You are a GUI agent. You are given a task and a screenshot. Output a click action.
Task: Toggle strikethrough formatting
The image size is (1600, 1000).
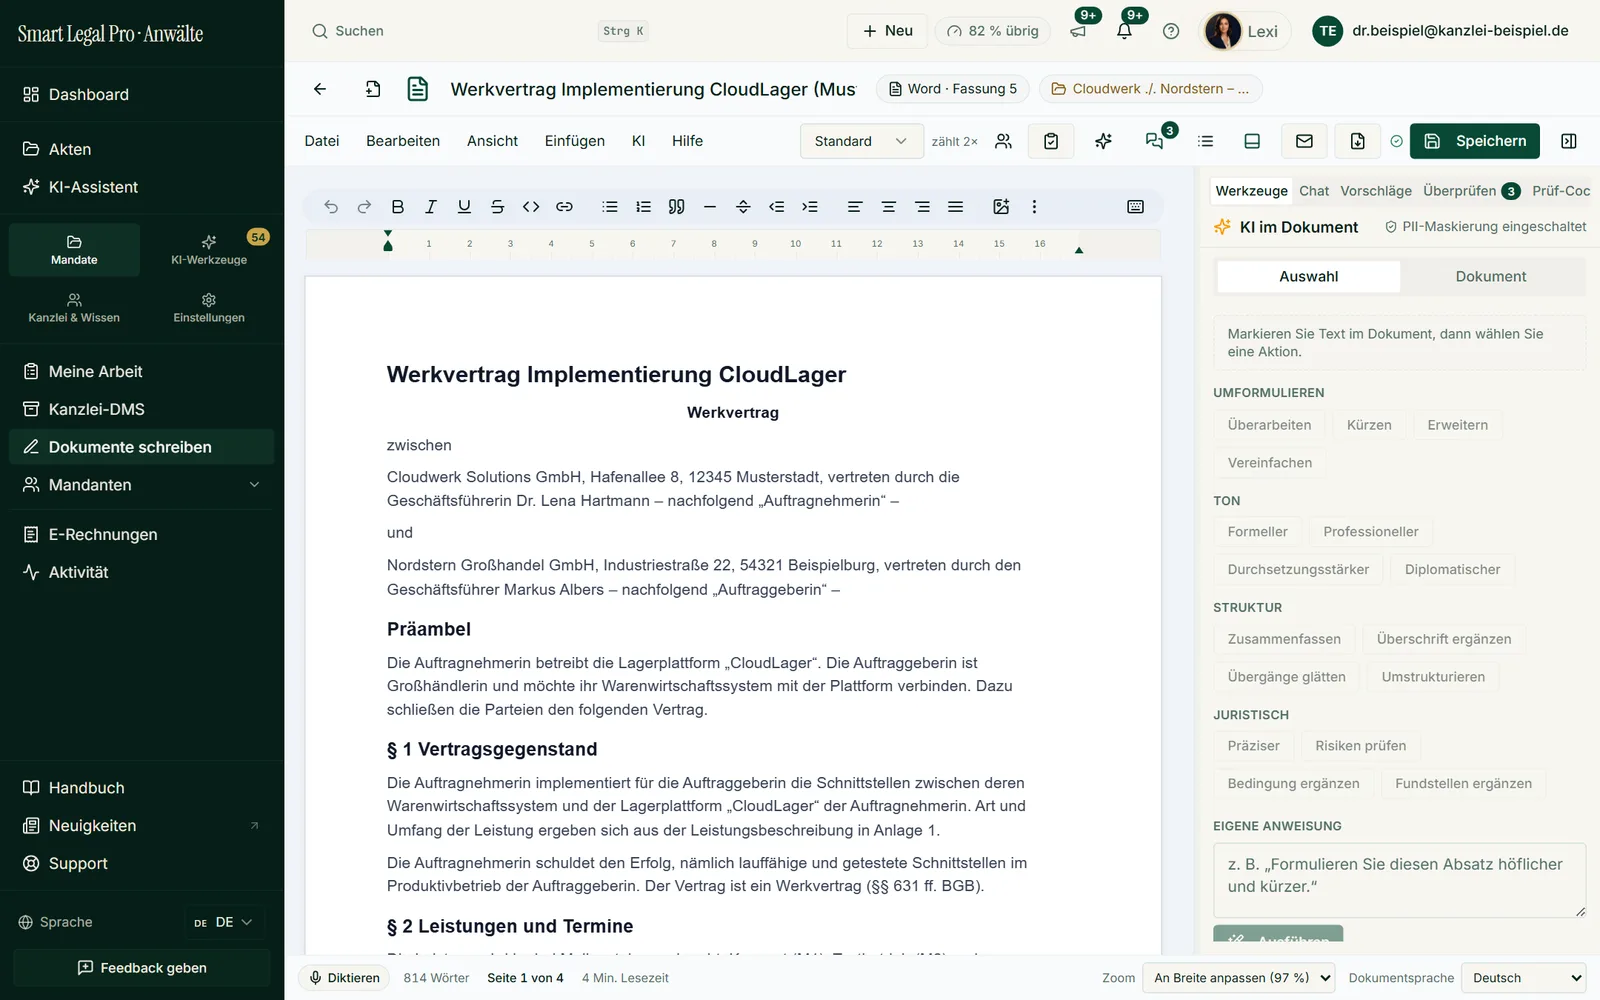coord(497,207)
